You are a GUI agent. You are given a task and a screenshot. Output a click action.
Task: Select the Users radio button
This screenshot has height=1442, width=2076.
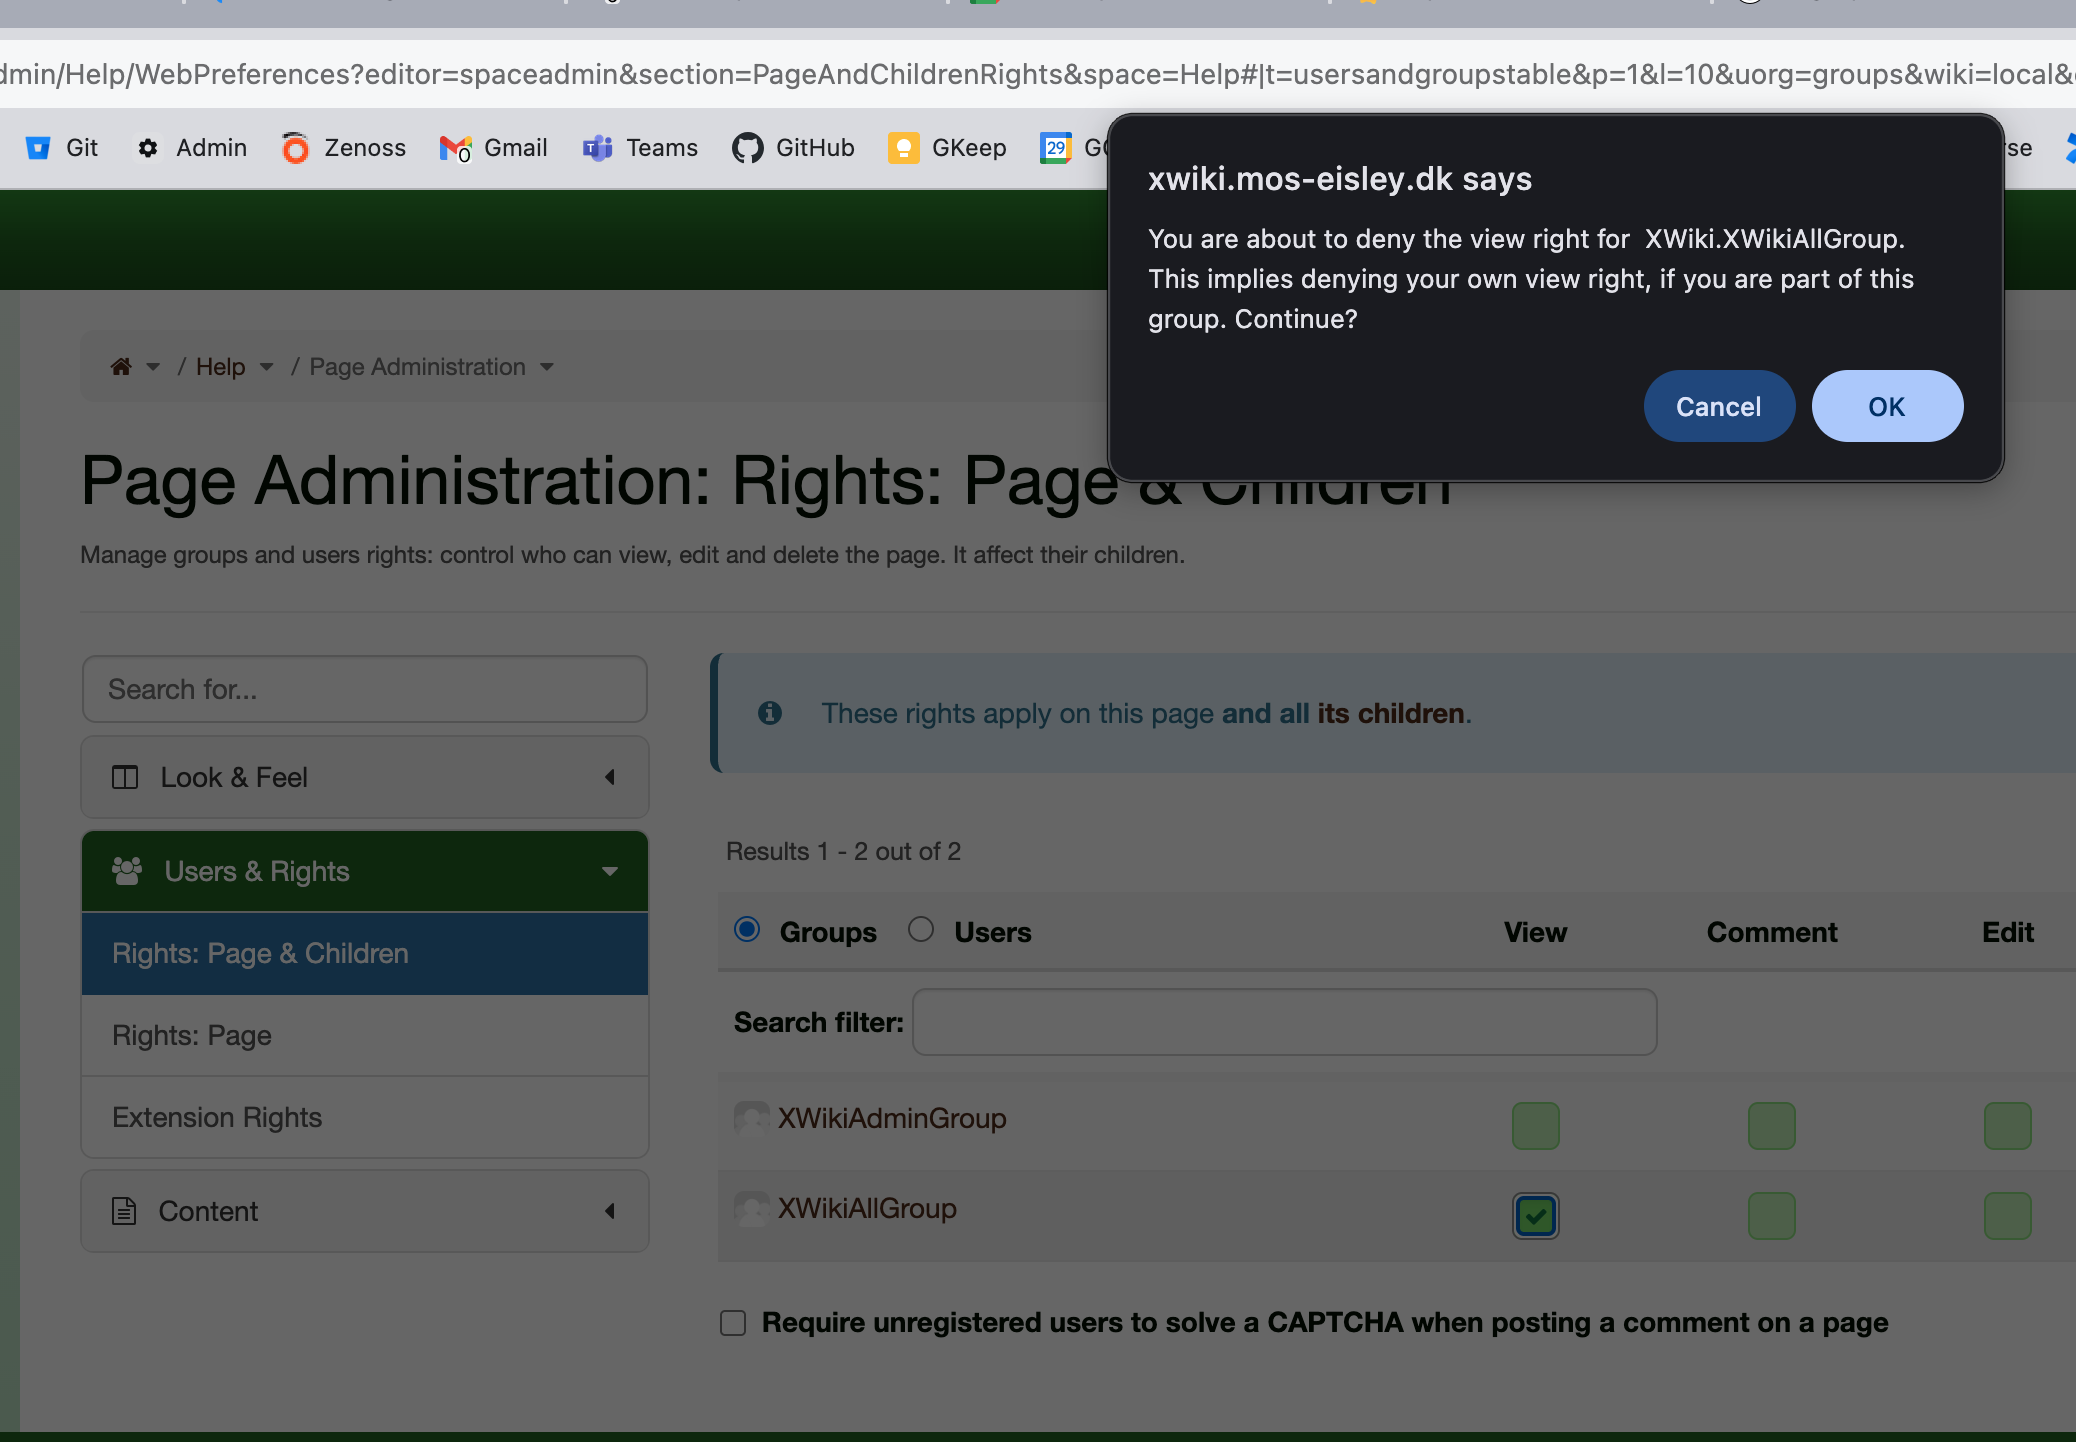point(921,930)
